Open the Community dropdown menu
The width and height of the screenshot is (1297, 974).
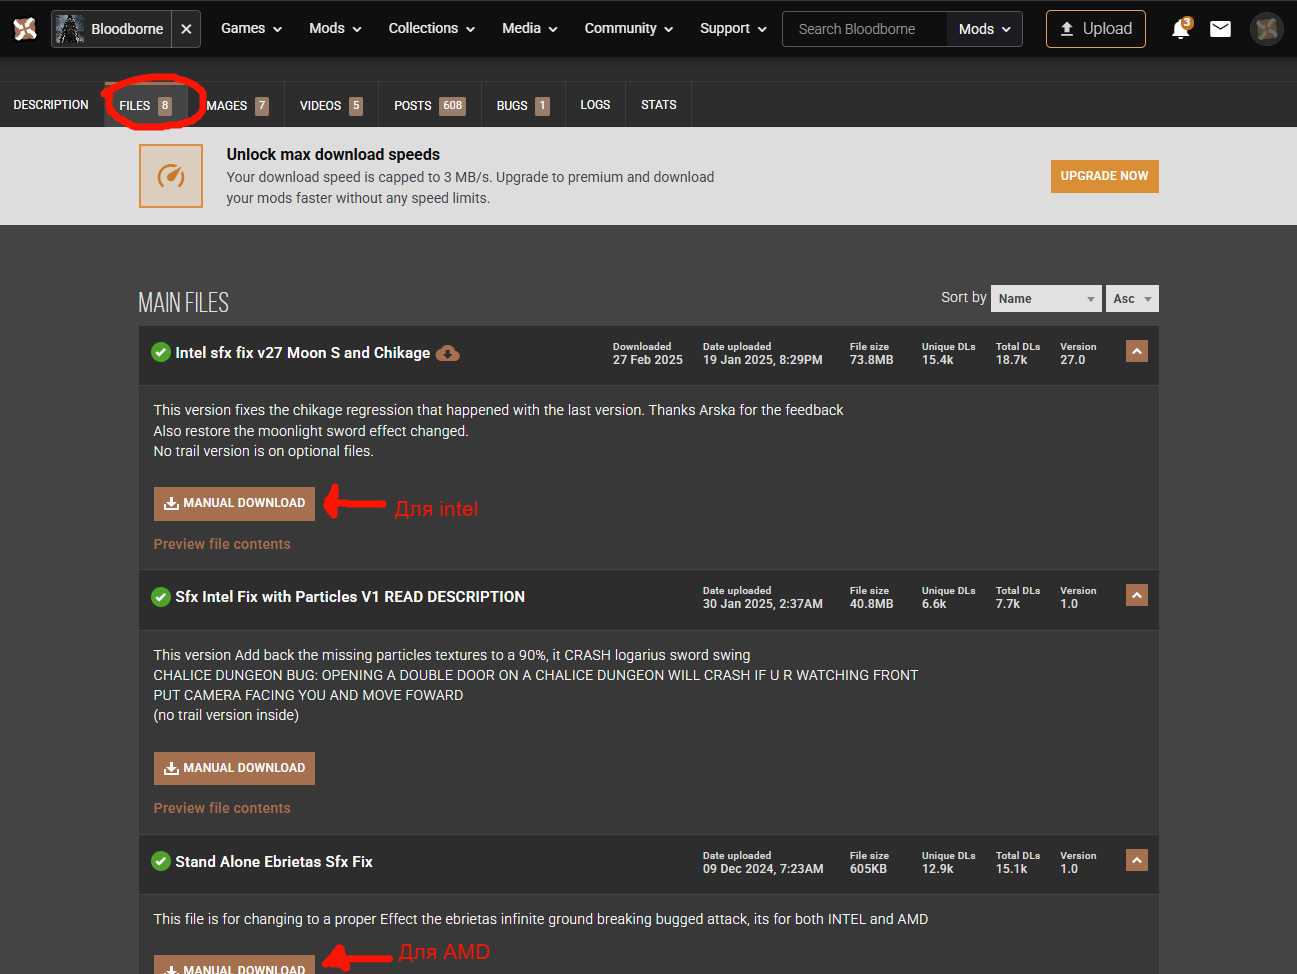tap(629, 28)
